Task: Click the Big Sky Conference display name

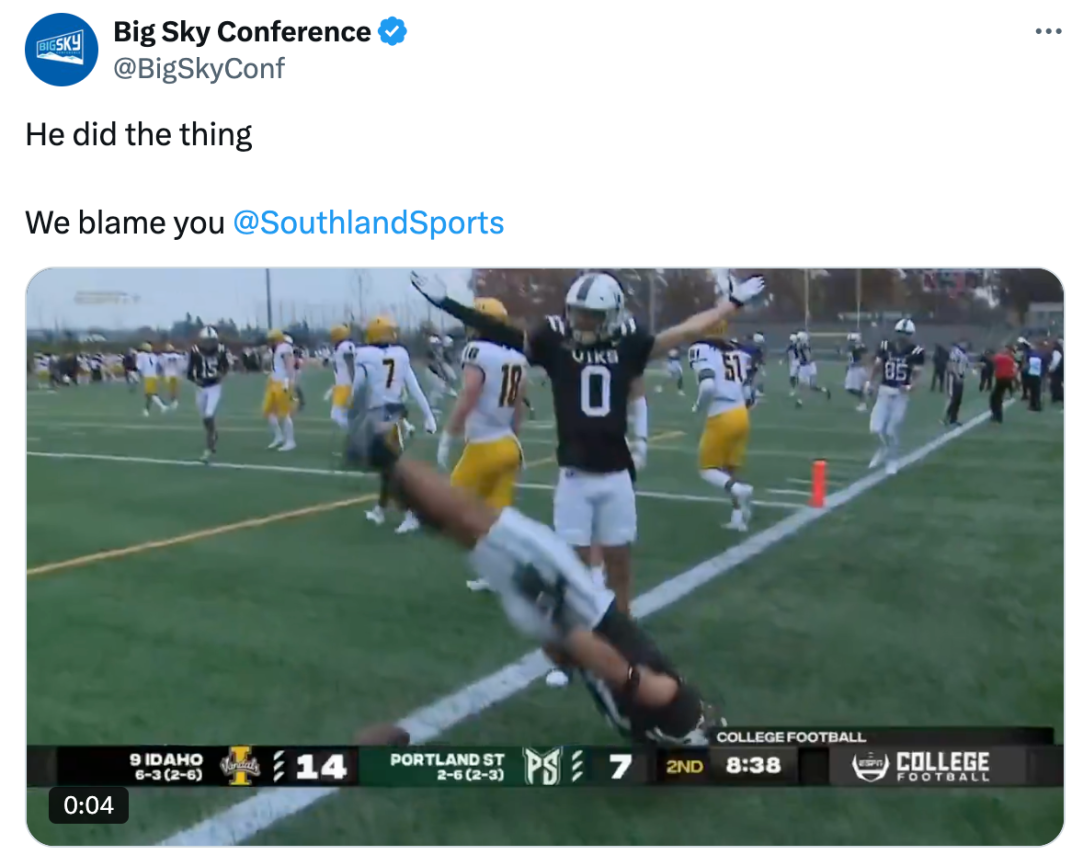Action: coord(243,31)
